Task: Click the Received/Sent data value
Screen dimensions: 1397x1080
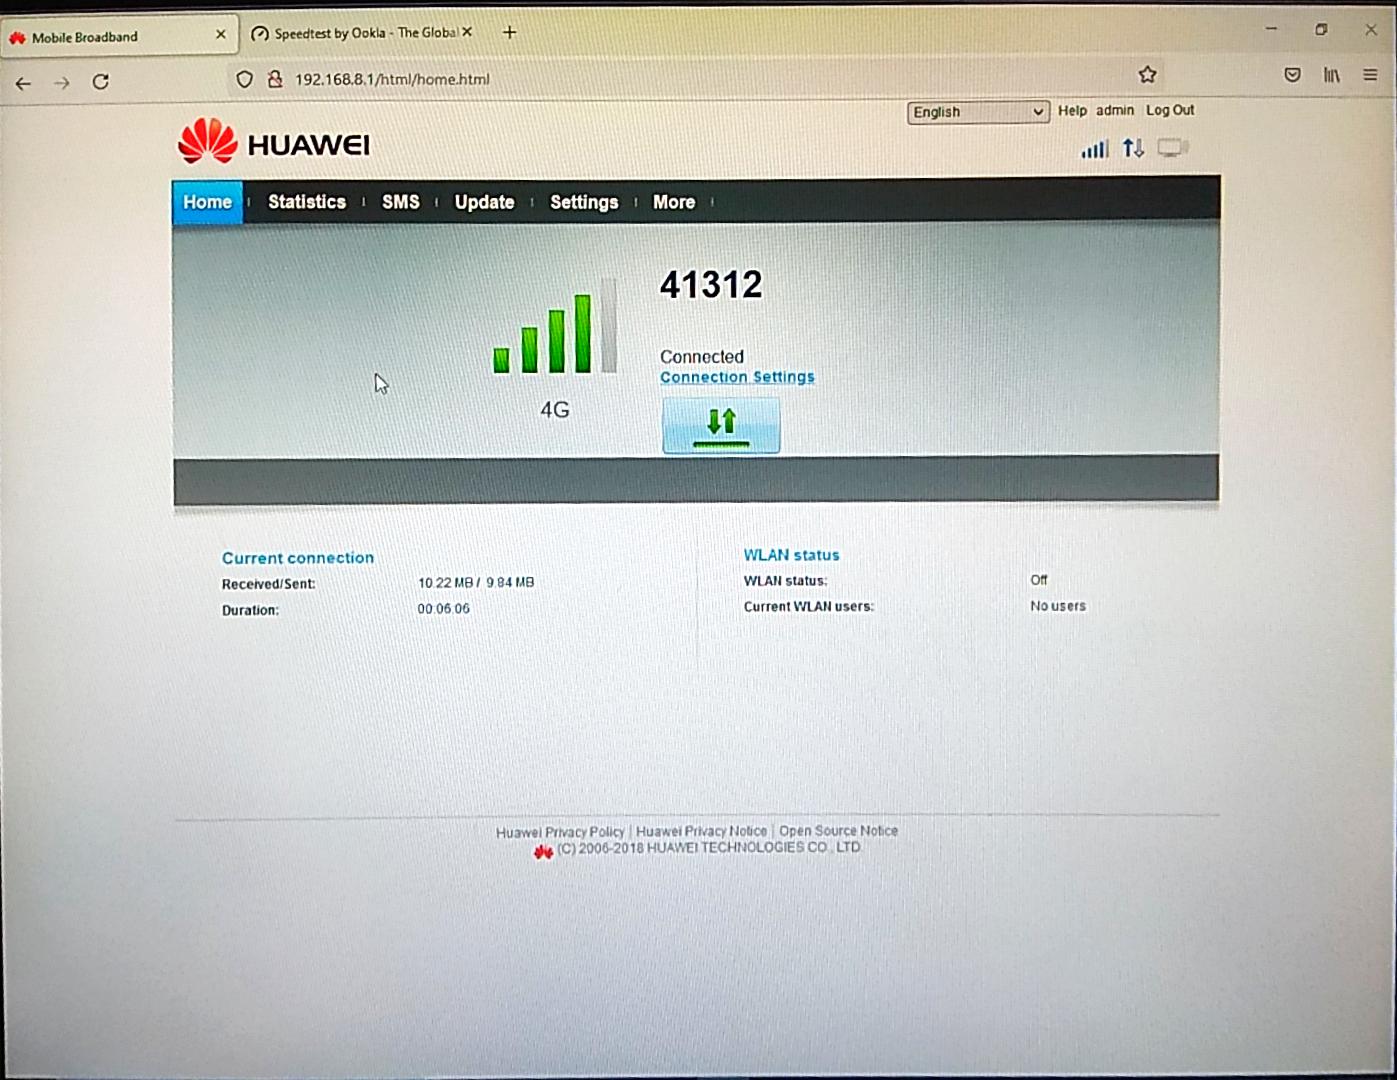Action: [476, 582]
